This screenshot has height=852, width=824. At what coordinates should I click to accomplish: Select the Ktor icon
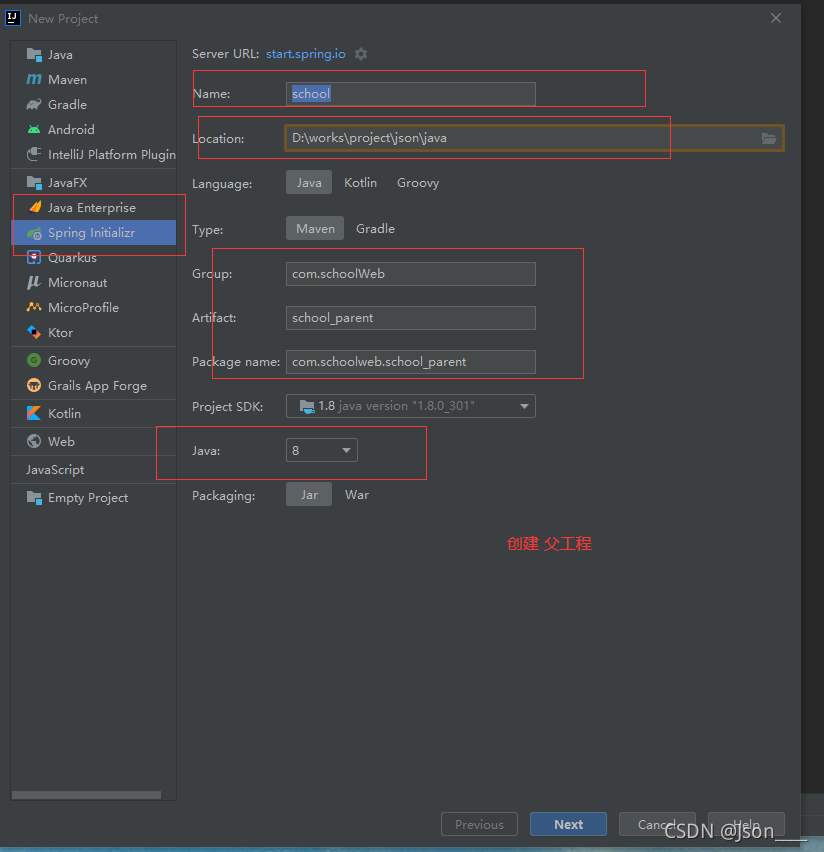pos(34,332)
